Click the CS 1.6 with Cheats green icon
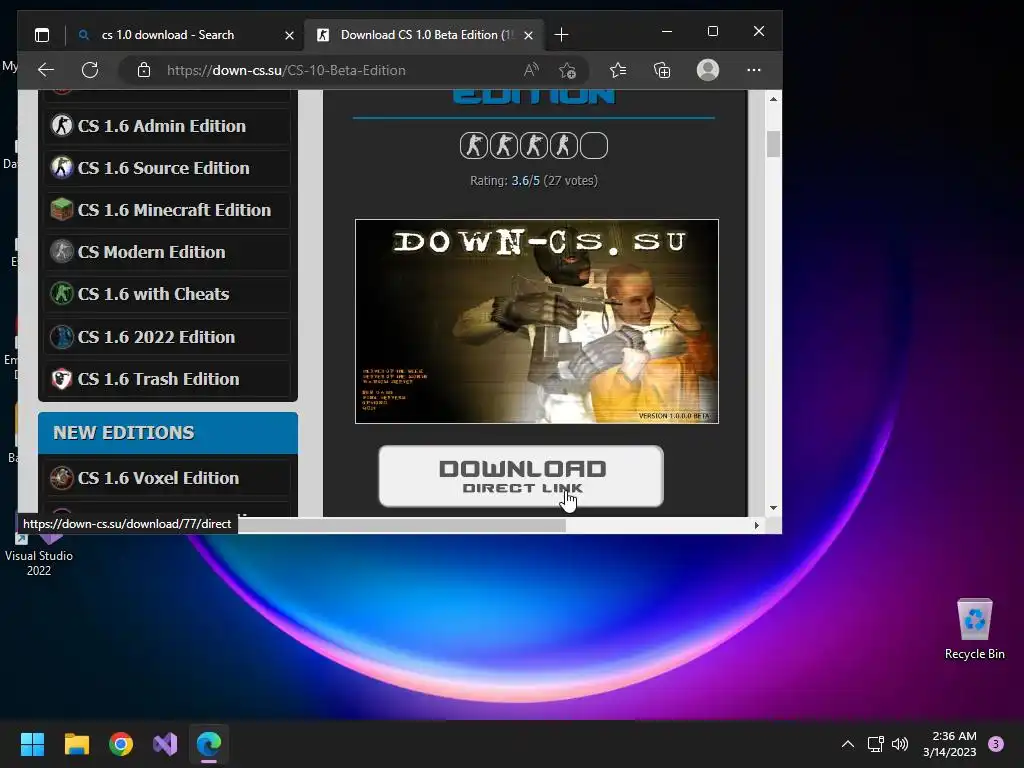The image size is (1024, 768). coord(62,294)
